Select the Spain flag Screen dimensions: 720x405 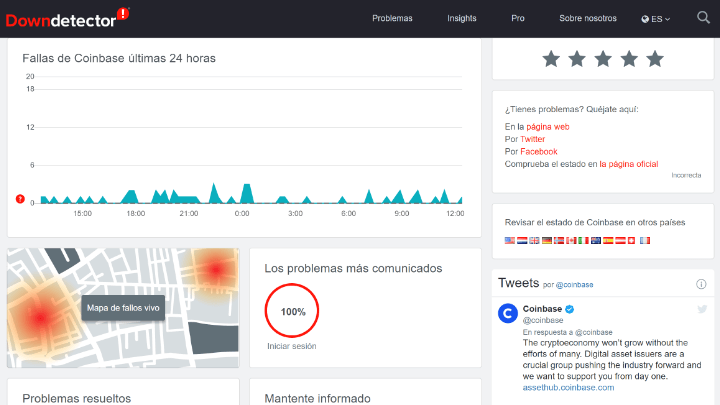point(608,240)
